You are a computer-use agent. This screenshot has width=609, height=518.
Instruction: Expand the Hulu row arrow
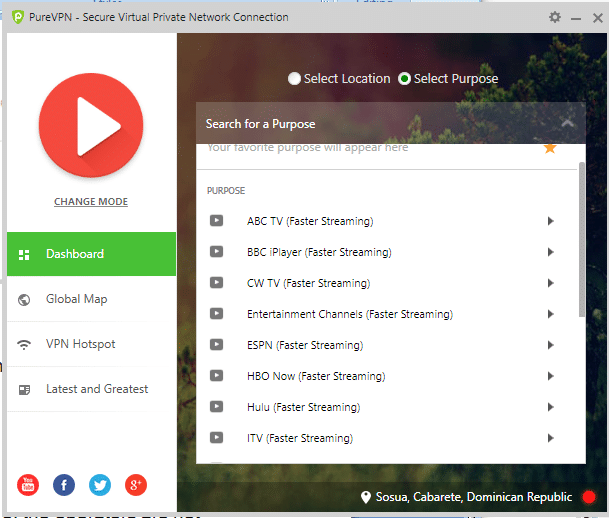point(550,407)
